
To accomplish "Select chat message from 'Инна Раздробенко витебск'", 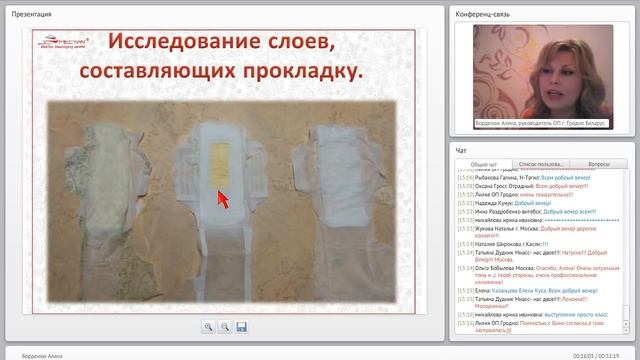I will tap(527, 211).
